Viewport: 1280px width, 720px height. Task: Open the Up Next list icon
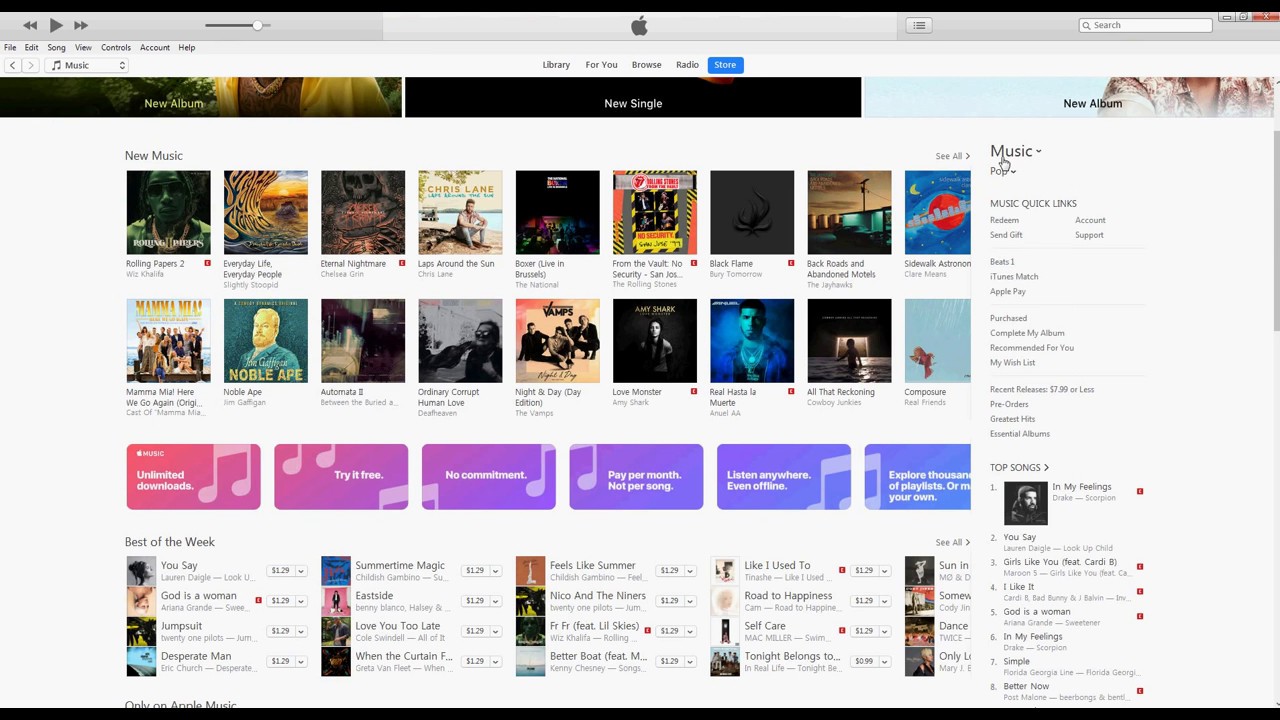pos(919,25)
